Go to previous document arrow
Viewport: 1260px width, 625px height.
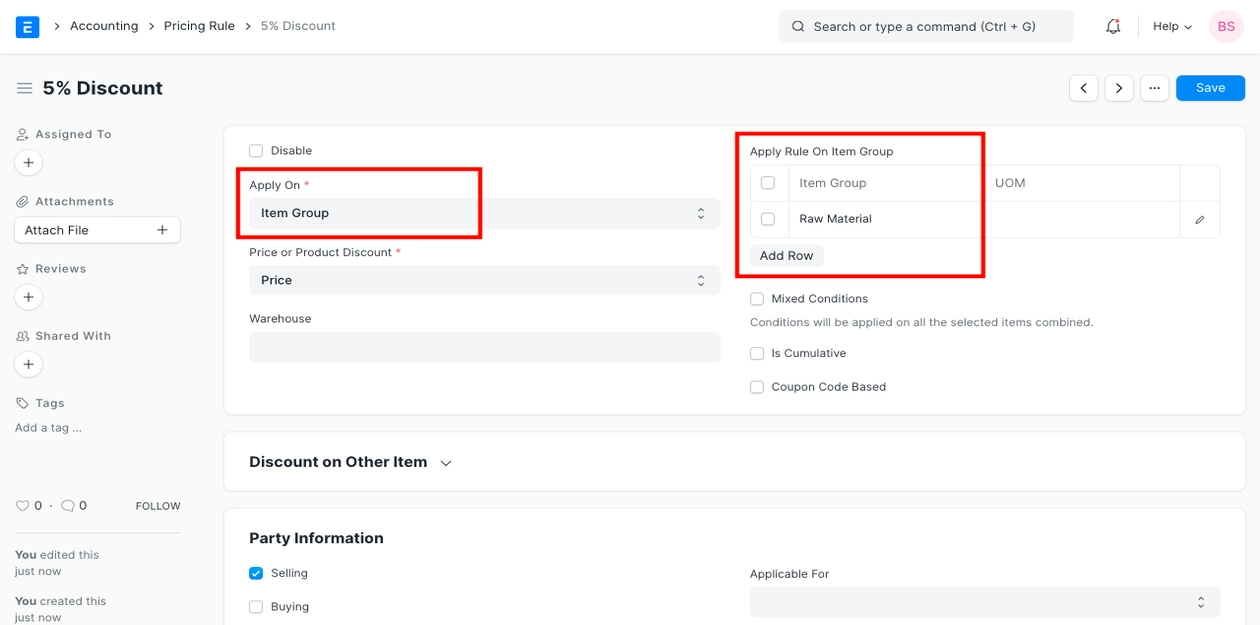pos(1083,88)
